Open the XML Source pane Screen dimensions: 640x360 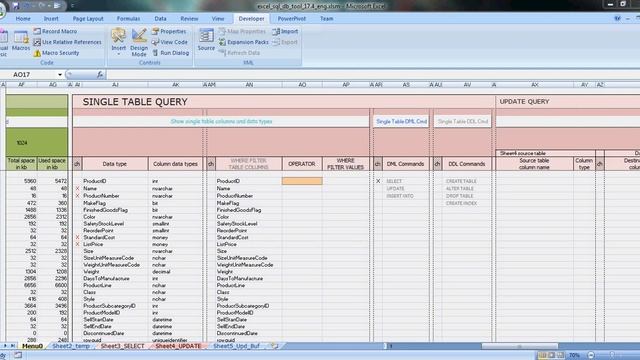tap(206, 40)
